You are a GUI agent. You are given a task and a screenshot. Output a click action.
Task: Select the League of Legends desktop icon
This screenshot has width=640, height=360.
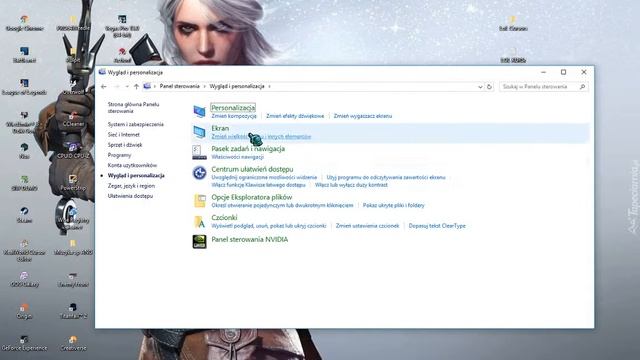click(24, 87)
